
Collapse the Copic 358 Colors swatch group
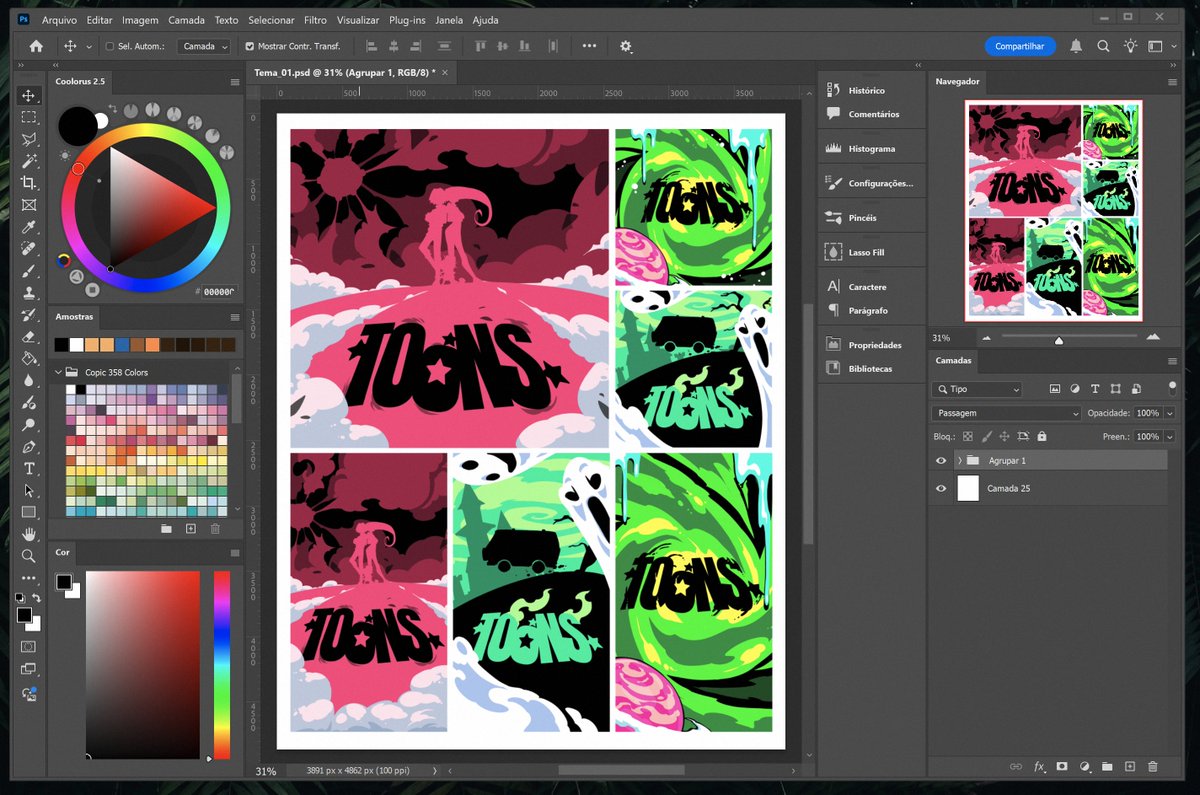tap(59, 372)
